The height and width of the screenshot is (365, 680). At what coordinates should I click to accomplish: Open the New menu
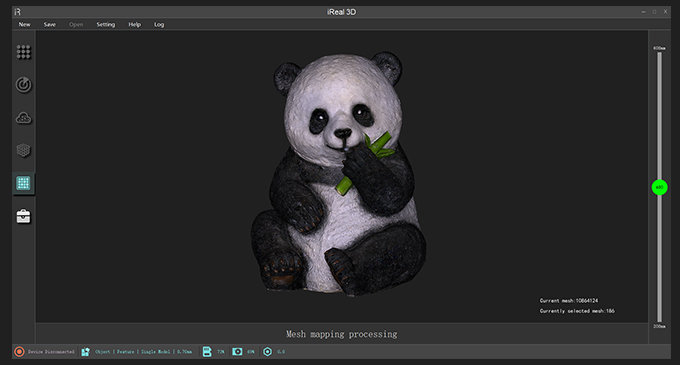[x=24, y=25]
